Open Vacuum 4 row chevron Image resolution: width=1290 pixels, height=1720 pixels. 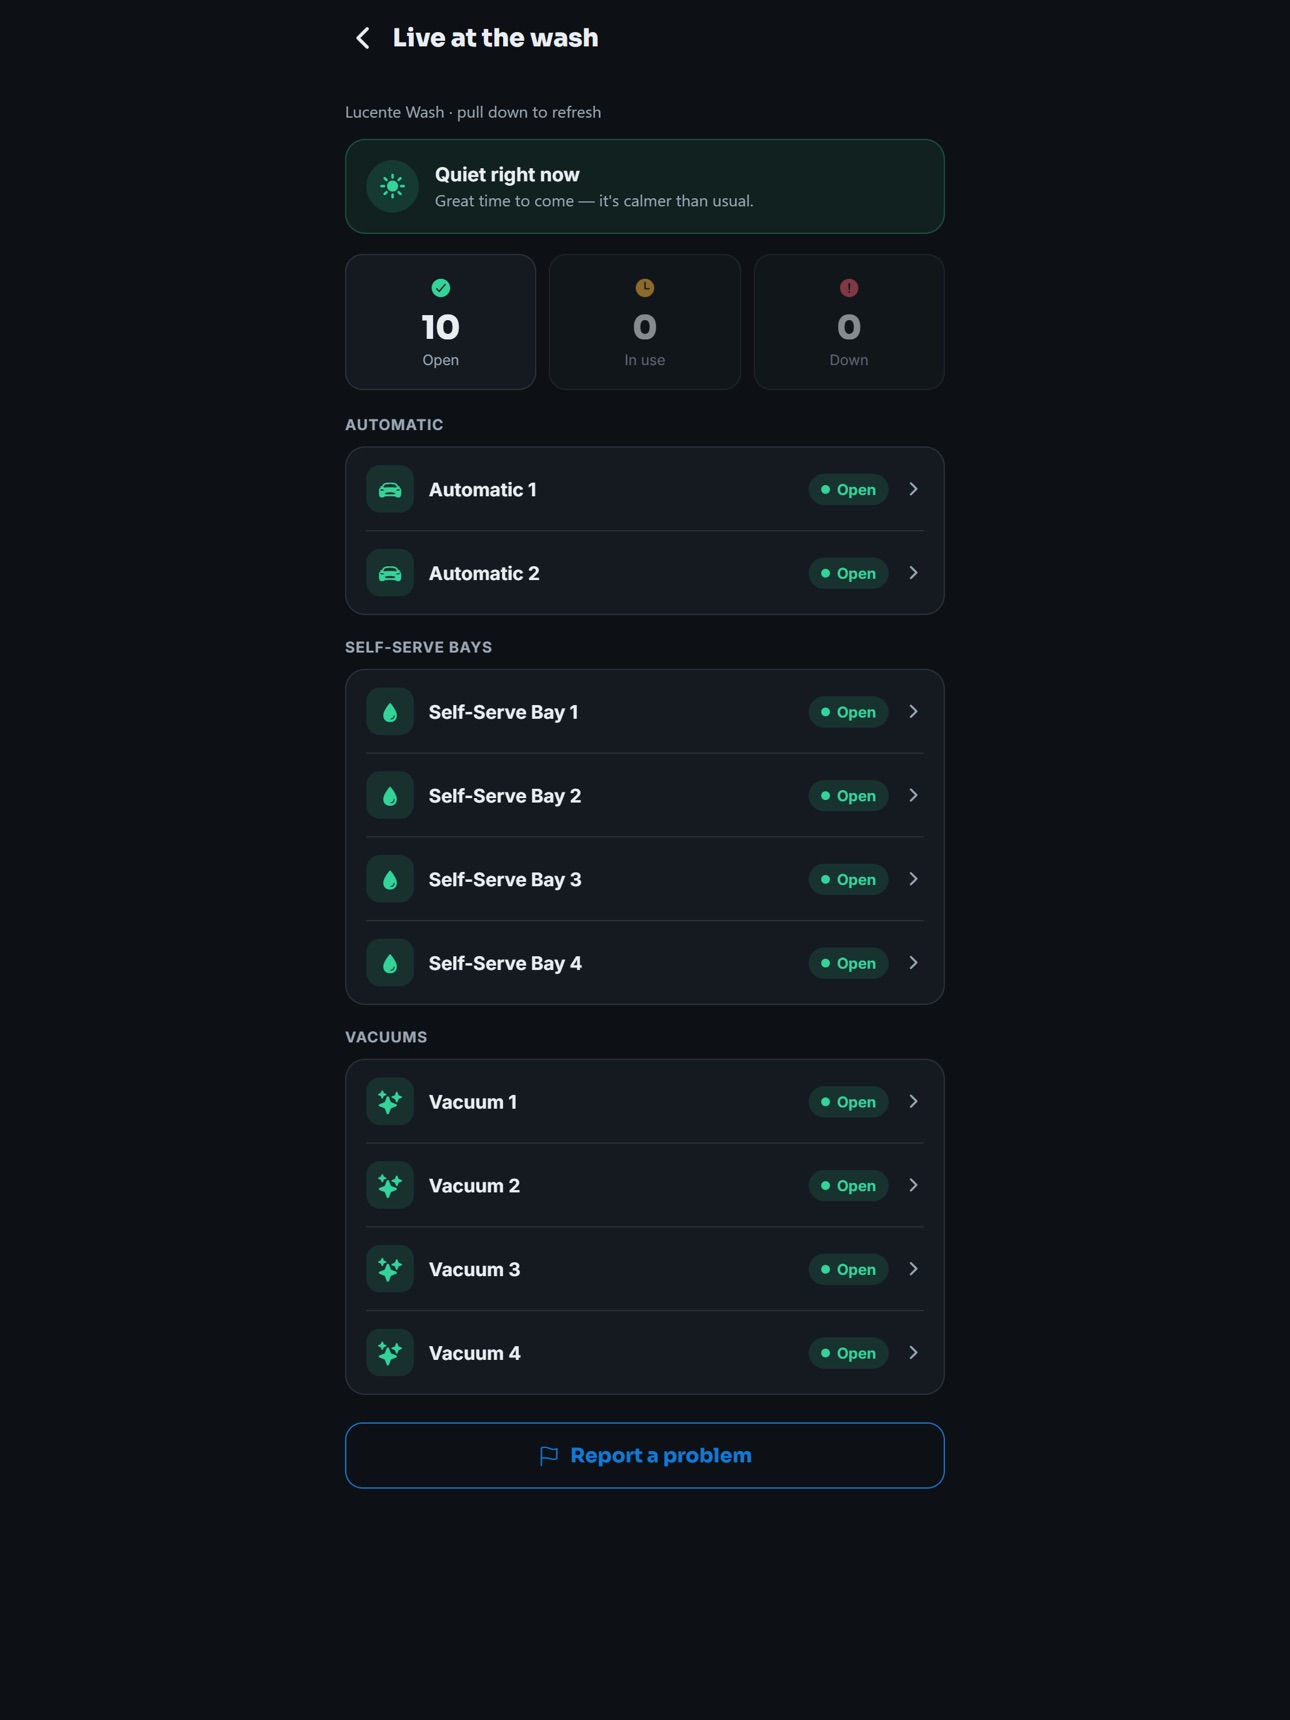(913, 1353)
